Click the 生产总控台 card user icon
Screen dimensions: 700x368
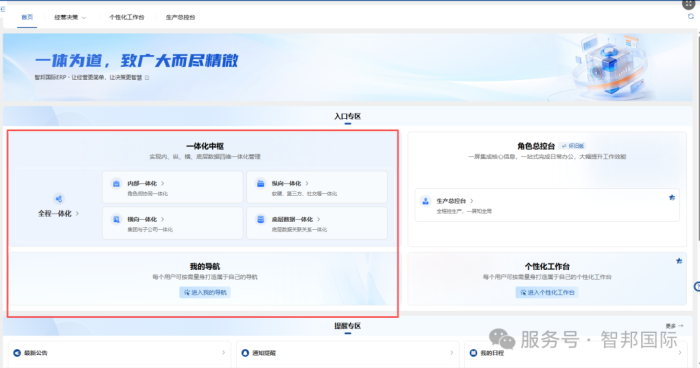point(425,201)
